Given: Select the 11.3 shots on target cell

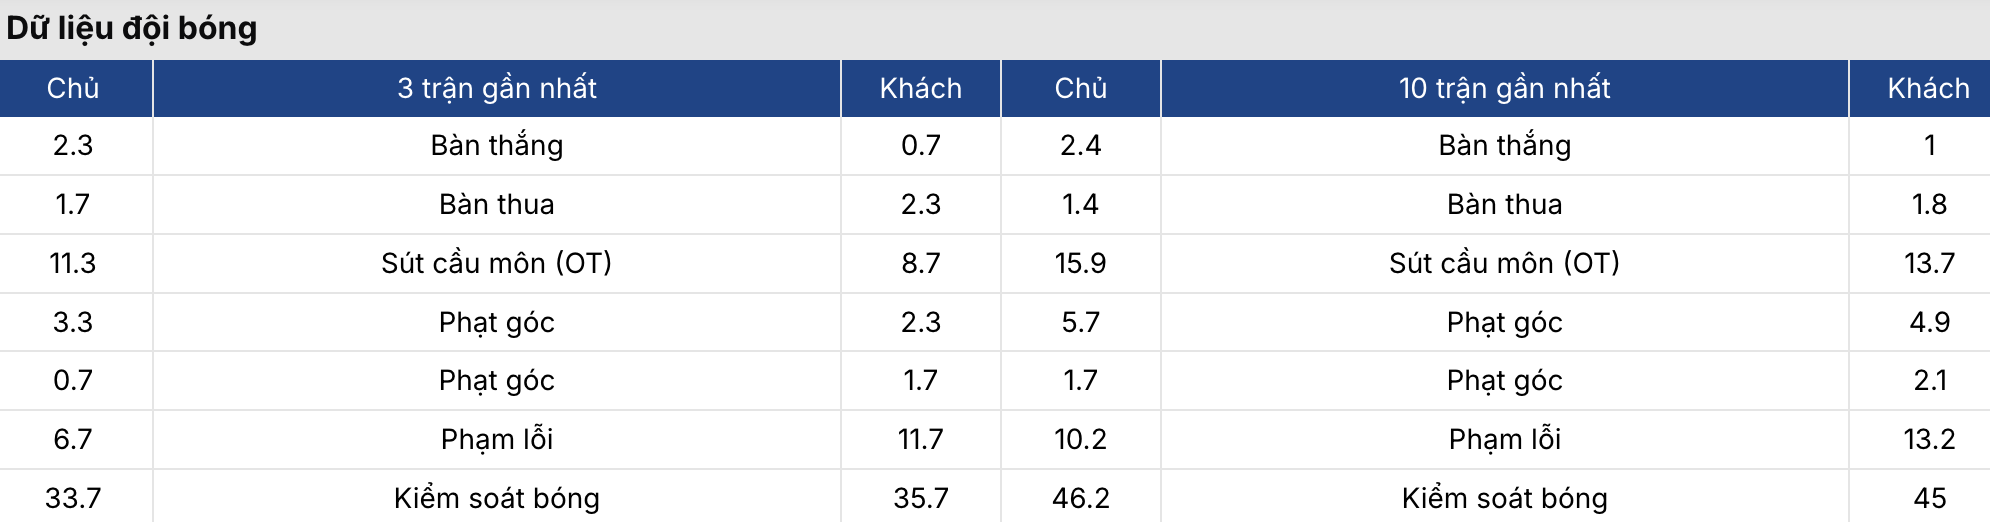Looking at the screenshot, I should [73, 263].
